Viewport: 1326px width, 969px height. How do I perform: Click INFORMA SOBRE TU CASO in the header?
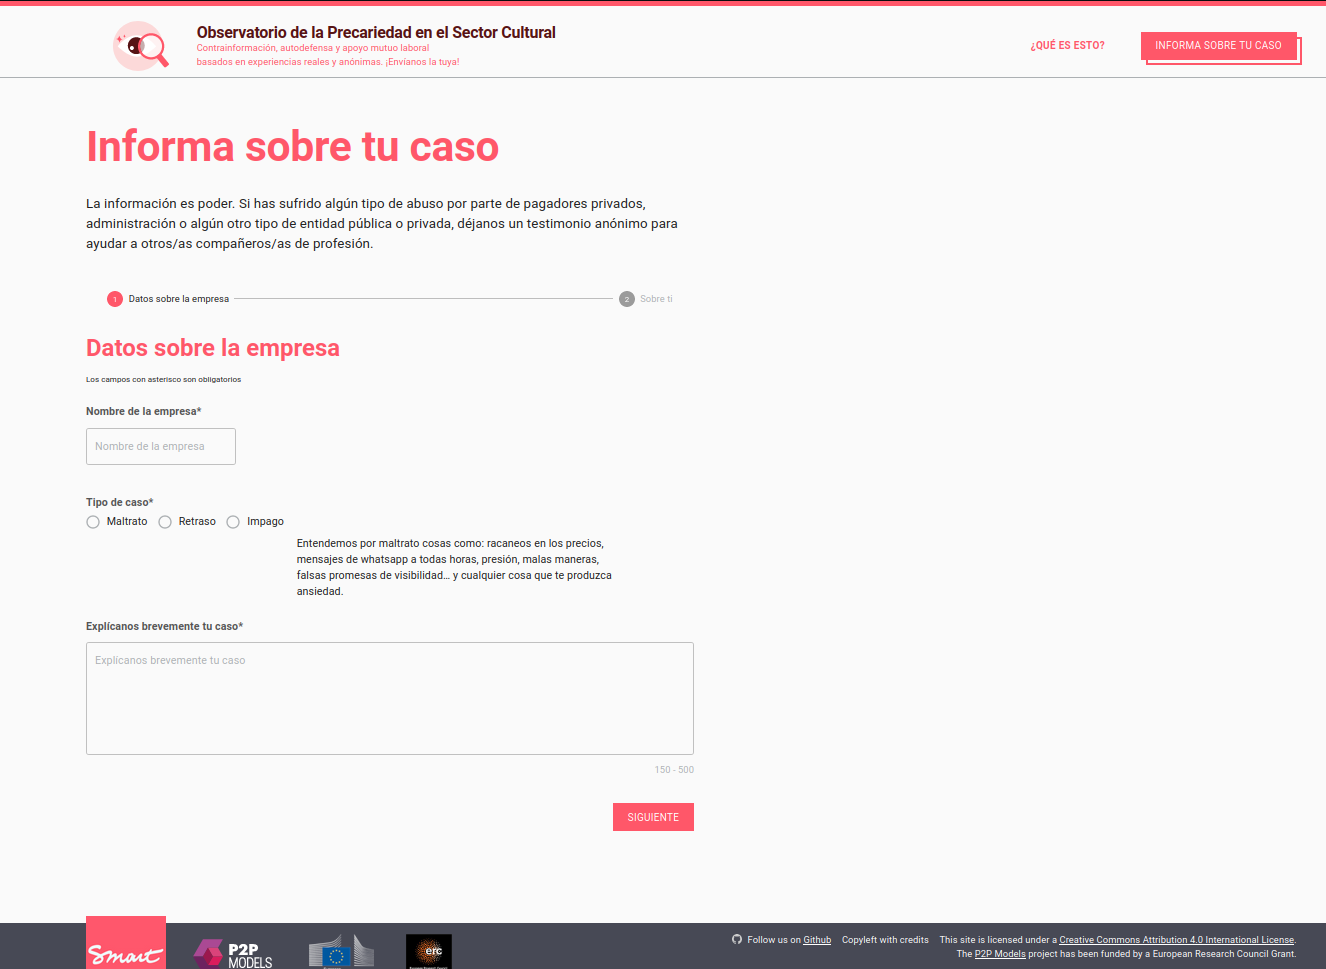pos(1220,45)
